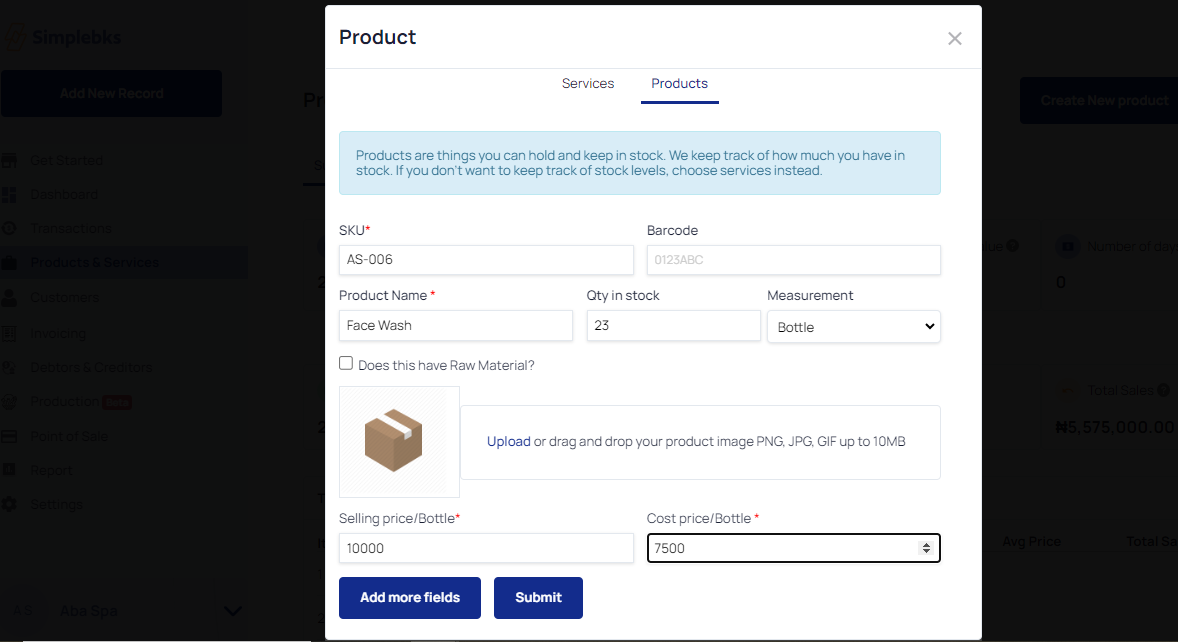Click Add New Record in the background page
Viewport: 1178px width, 642px height.
pyautogui.click(x=111, y=94)
